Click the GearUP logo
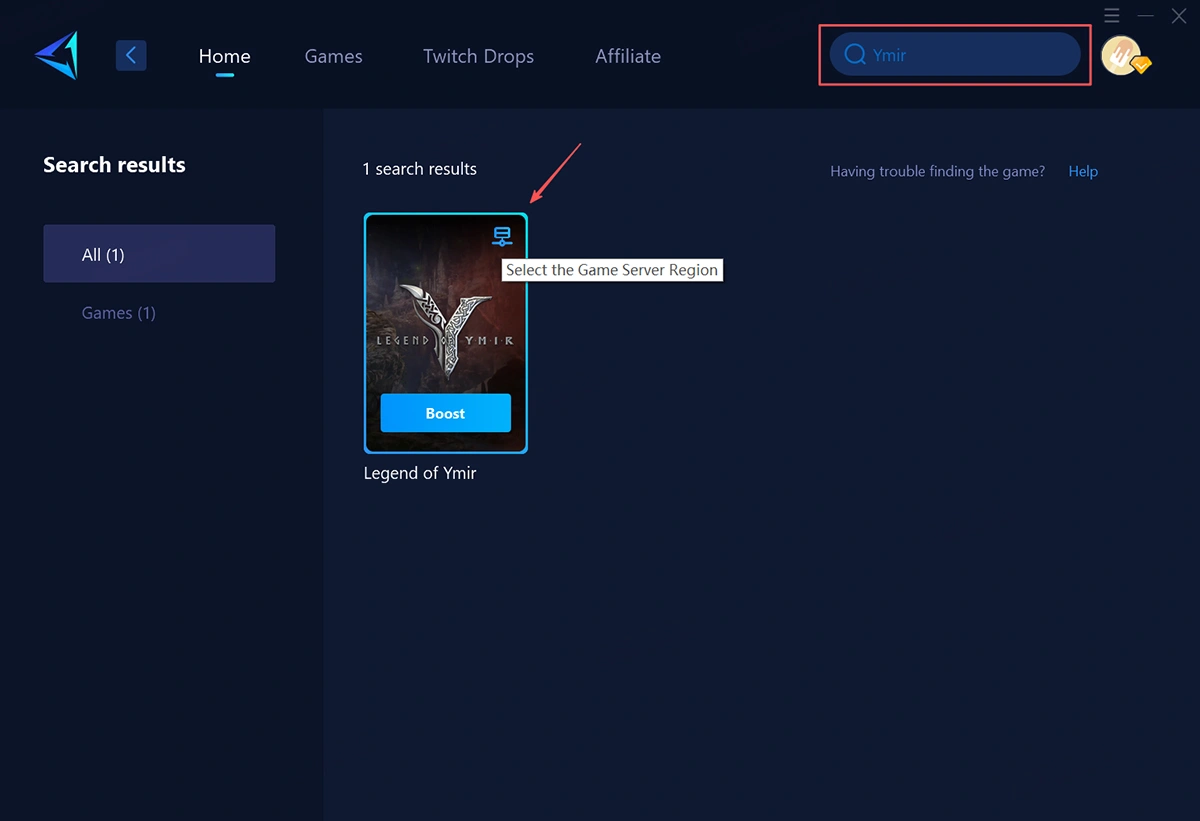Viewport: 1200px width, 821px height. click(x=55, y=55)
